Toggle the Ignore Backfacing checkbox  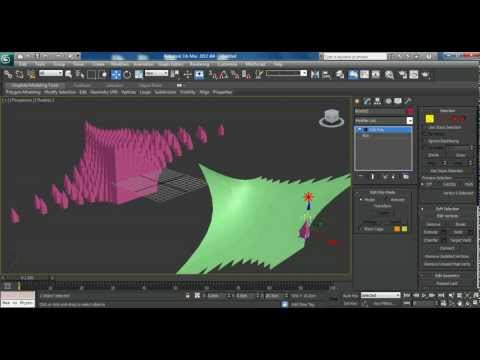pyautogui.click(x=425, y=141)
